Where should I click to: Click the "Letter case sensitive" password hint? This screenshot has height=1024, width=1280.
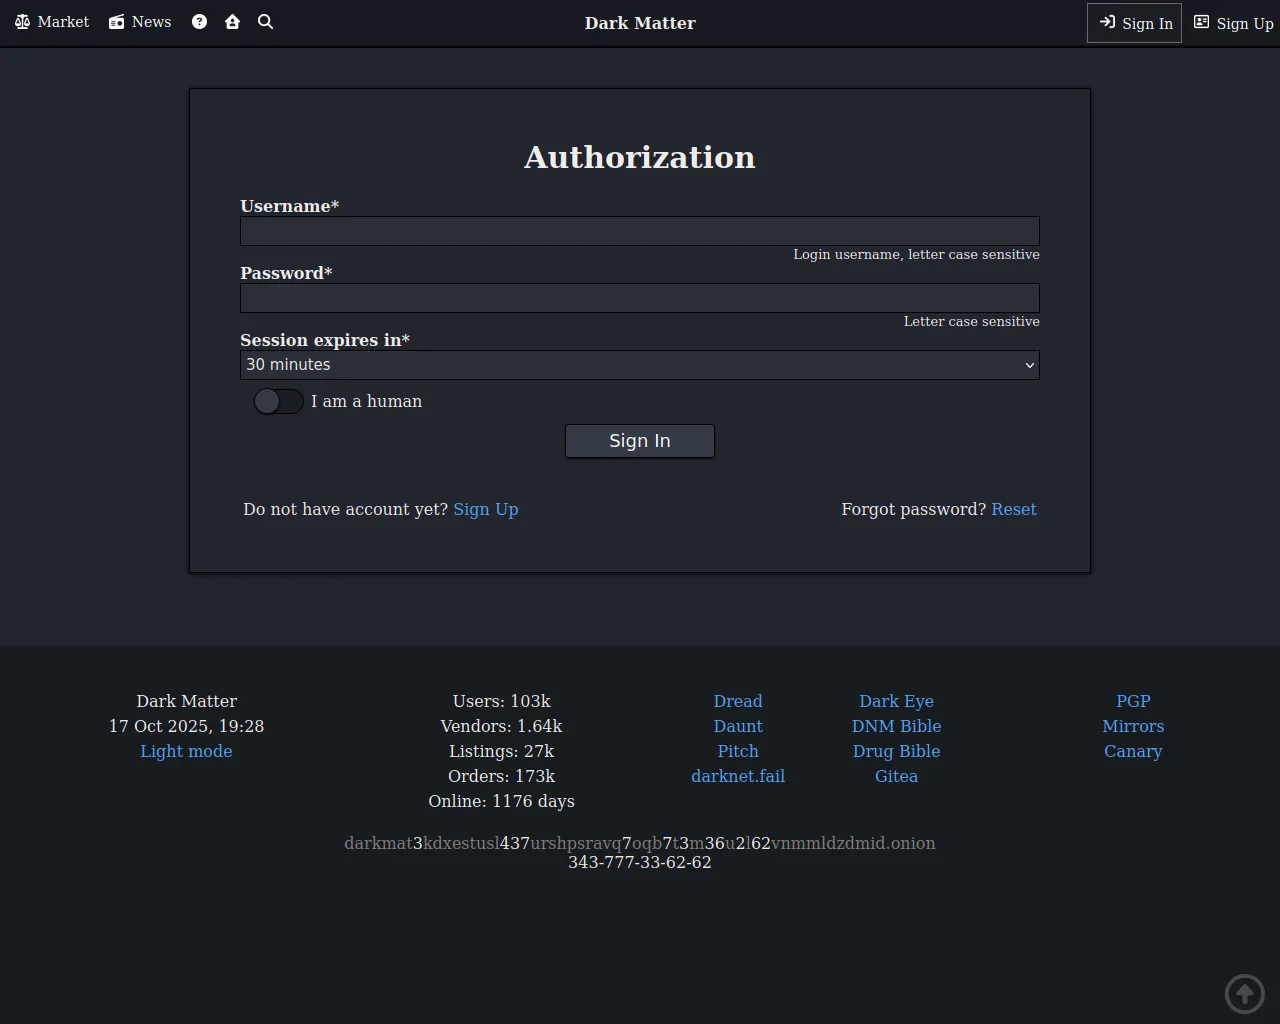(x=972, y=321)
